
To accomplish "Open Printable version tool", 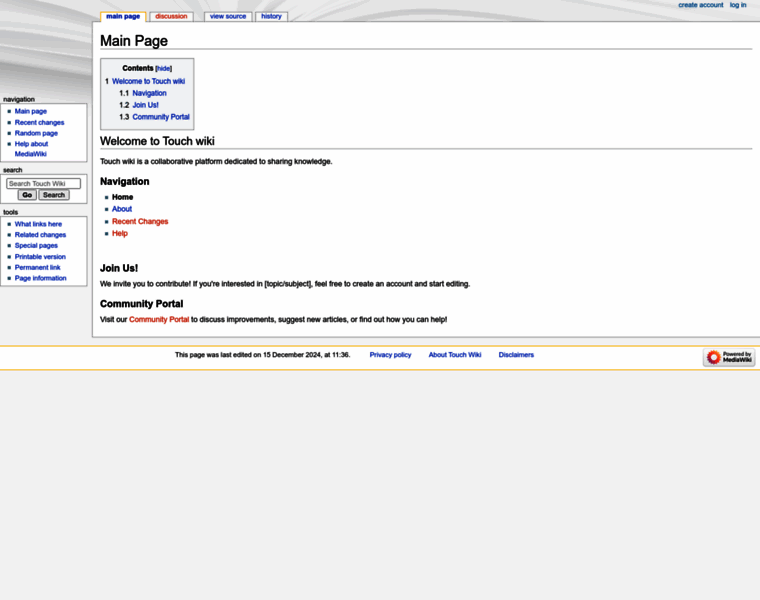I will click(40, 257).
